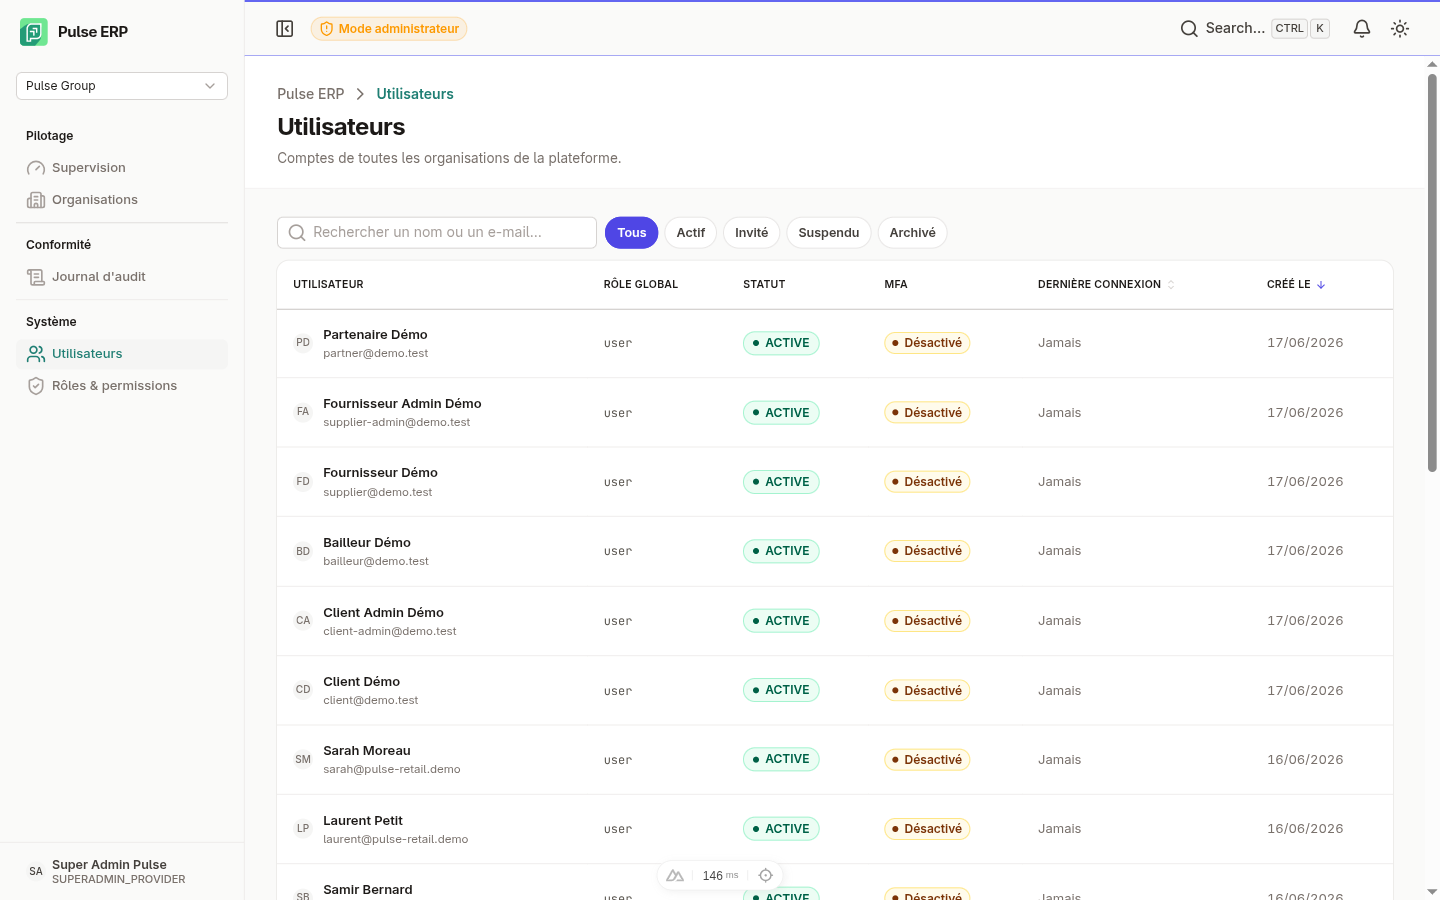Click the crosshair inspector icon in the dev toolbar

point(766,876)
